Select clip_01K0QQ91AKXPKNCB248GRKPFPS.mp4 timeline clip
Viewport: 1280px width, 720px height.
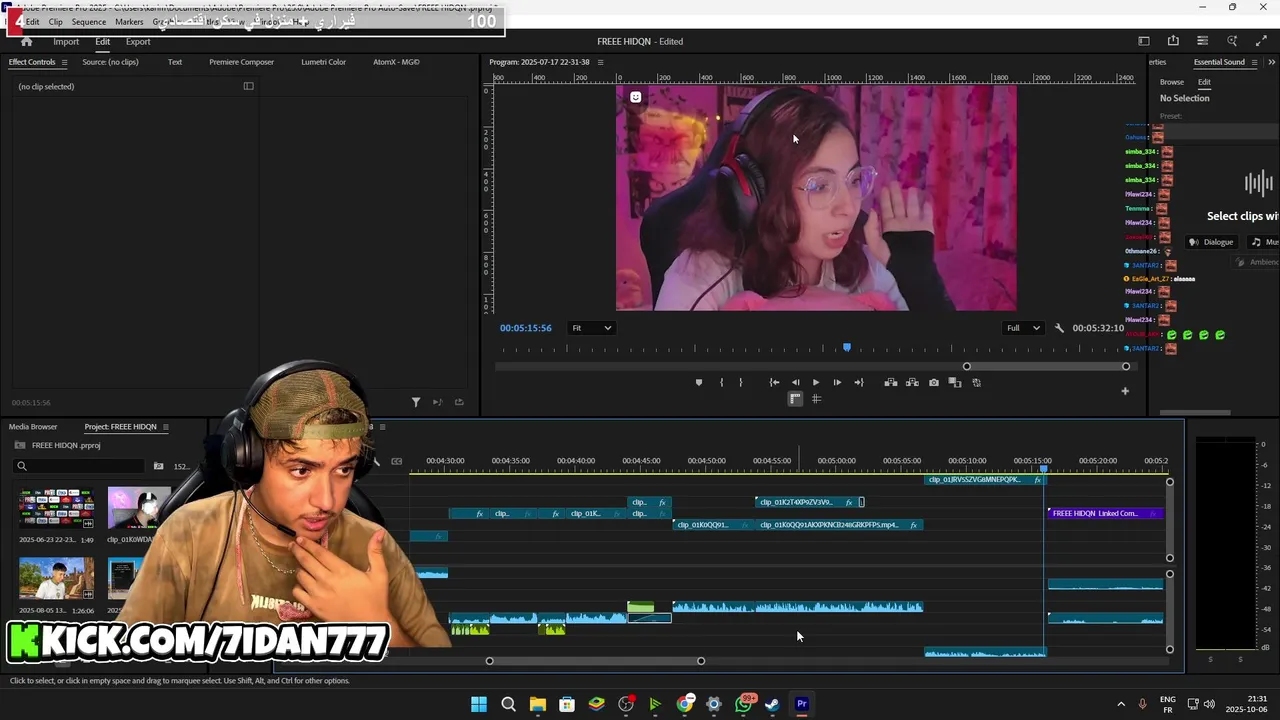(x=839, y=525)
